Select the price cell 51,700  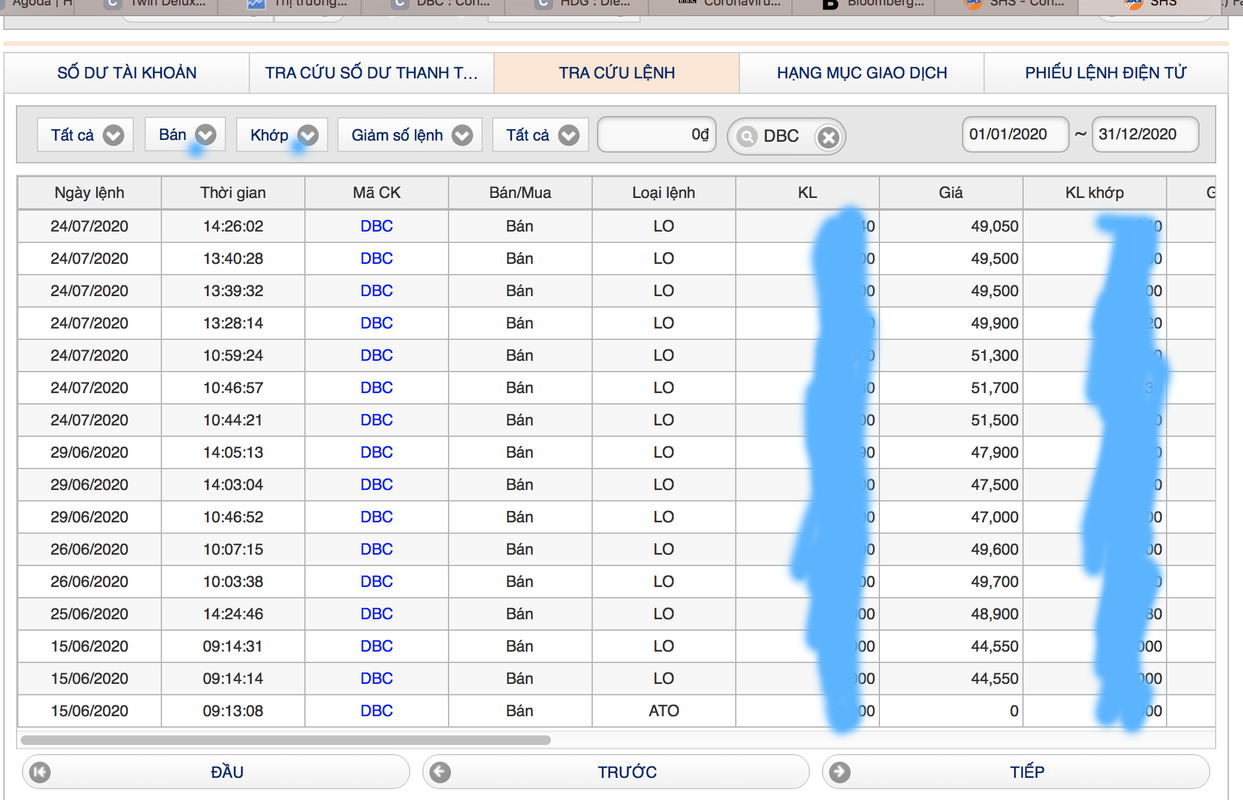(951, 387)
